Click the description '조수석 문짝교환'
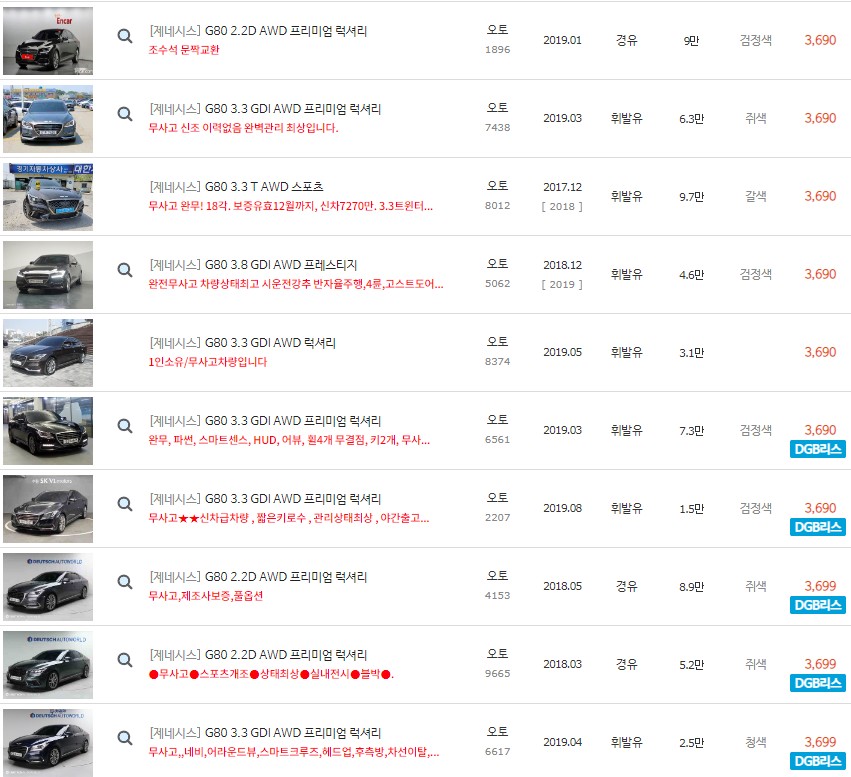The width and height of the screenshot is (851, 777). pos(184,50)
